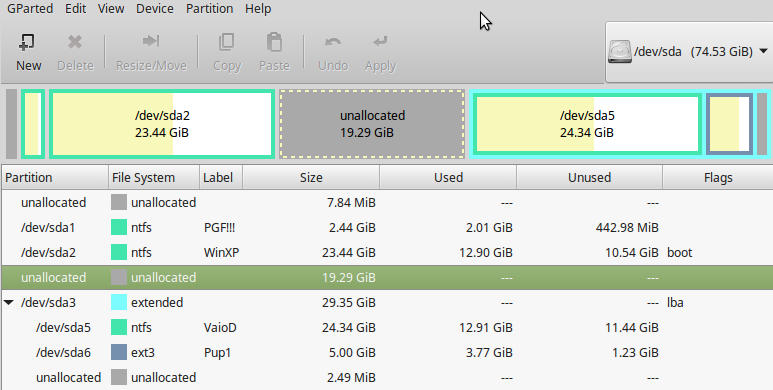Open the GParted menu

pyautogui.click(x=30, y=9)
